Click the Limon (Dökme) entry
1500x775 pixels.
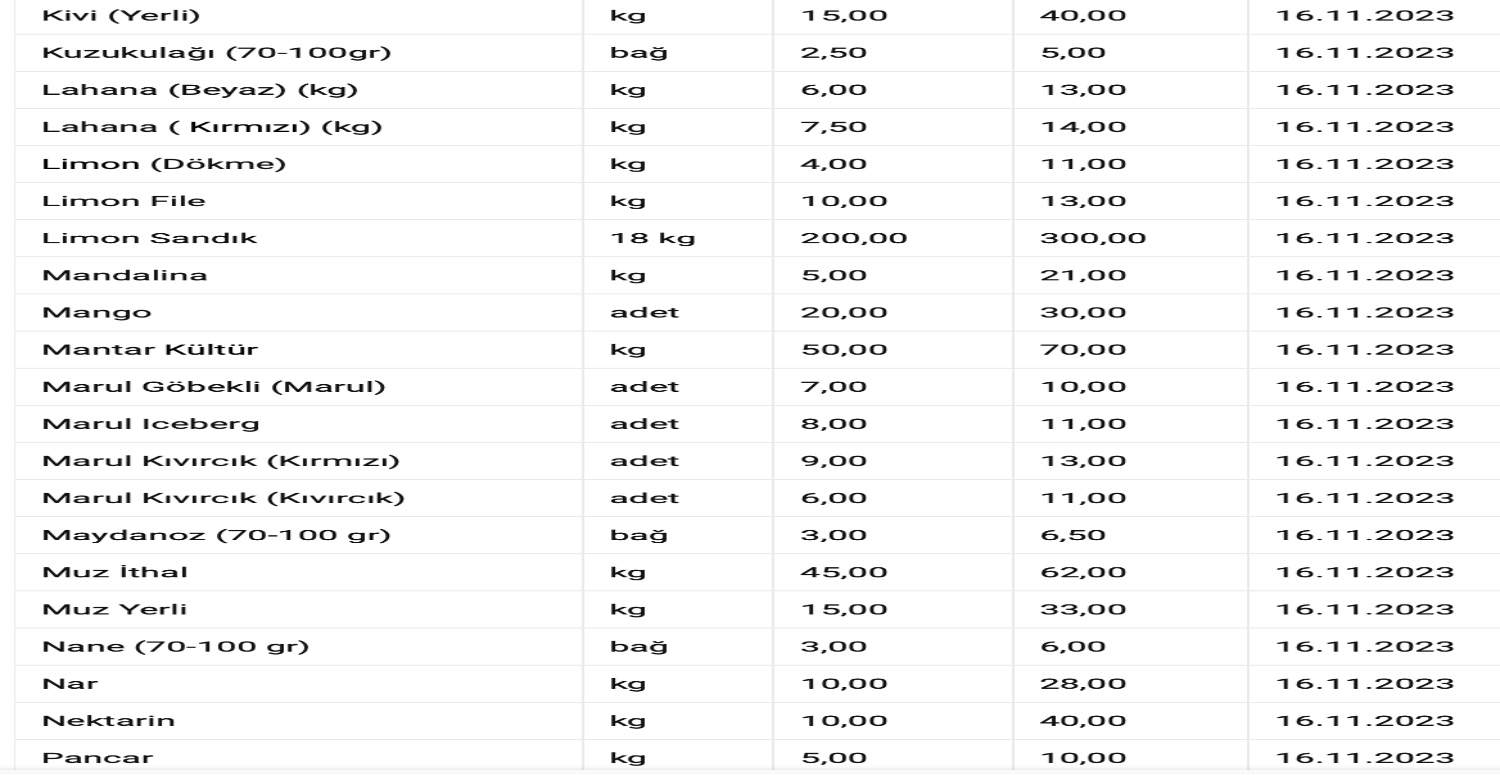[x=164, y=164]
